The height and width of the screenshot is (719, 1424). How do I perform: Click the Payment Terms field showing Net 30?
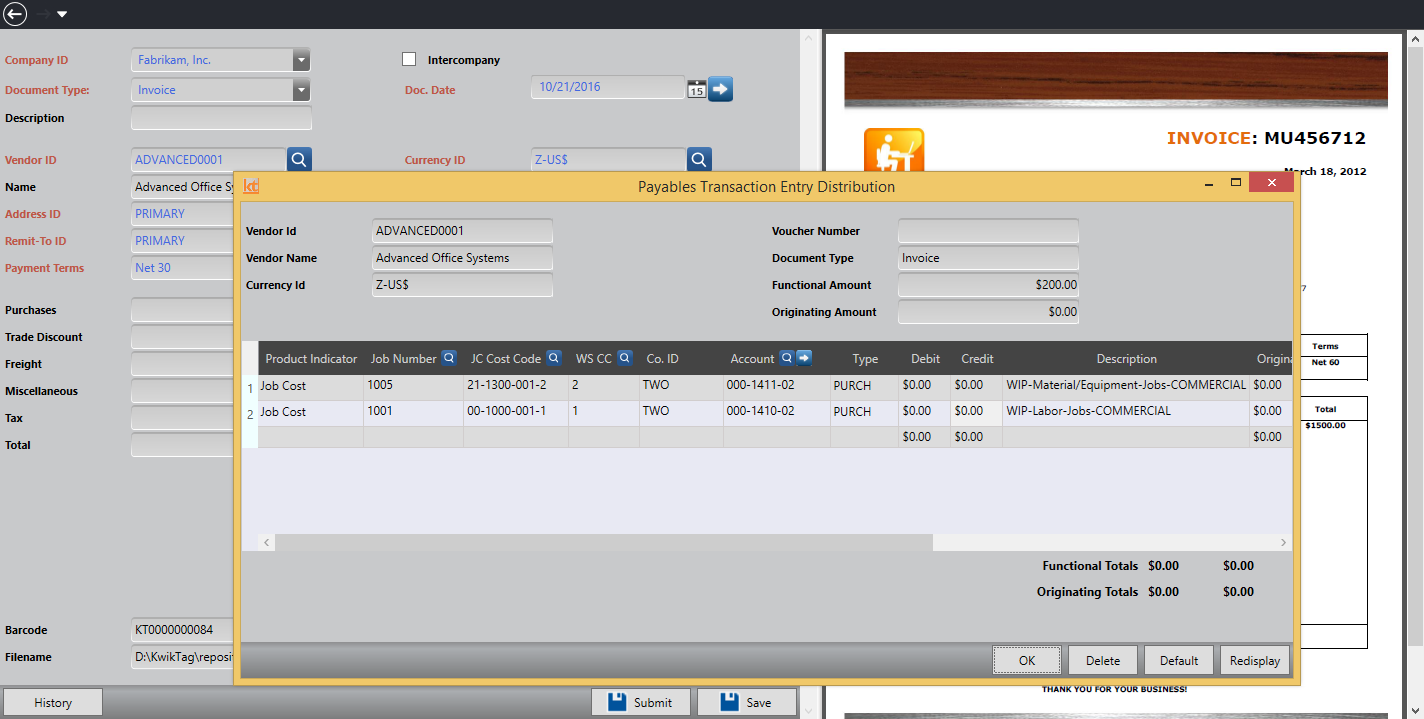pos(183,268)
